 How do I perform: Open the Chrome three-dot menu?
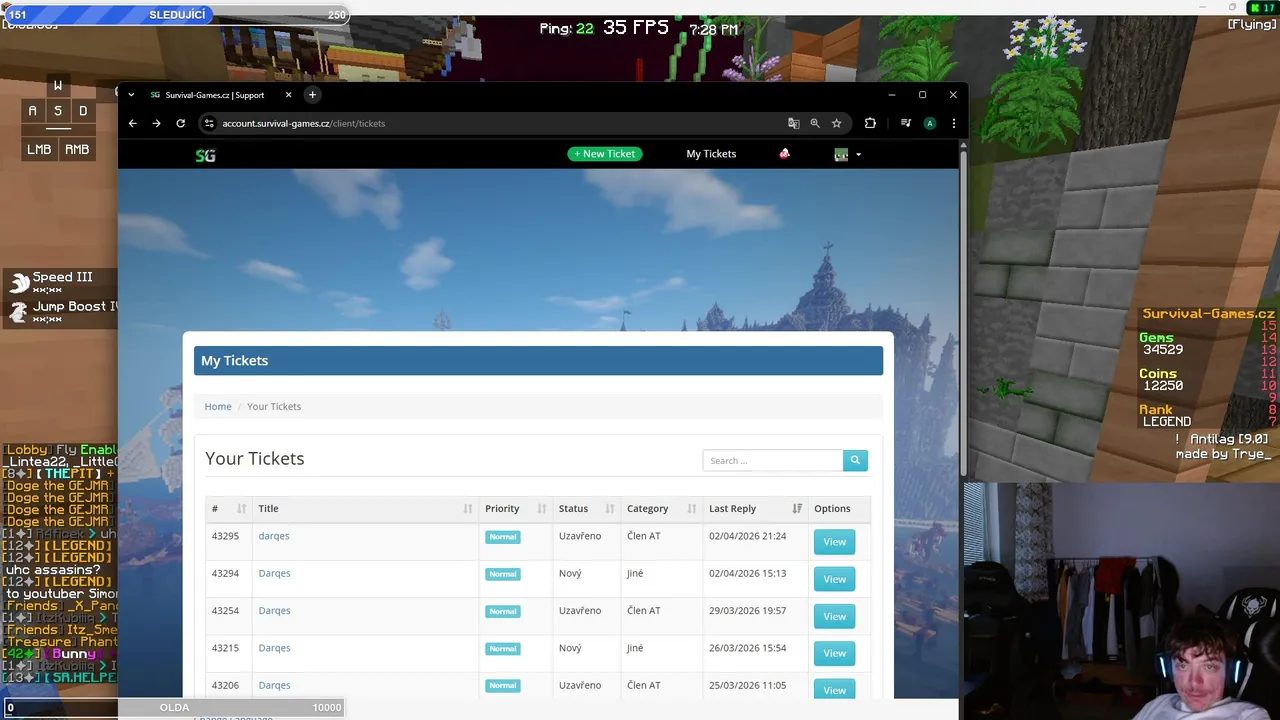[x=954, y=123]
